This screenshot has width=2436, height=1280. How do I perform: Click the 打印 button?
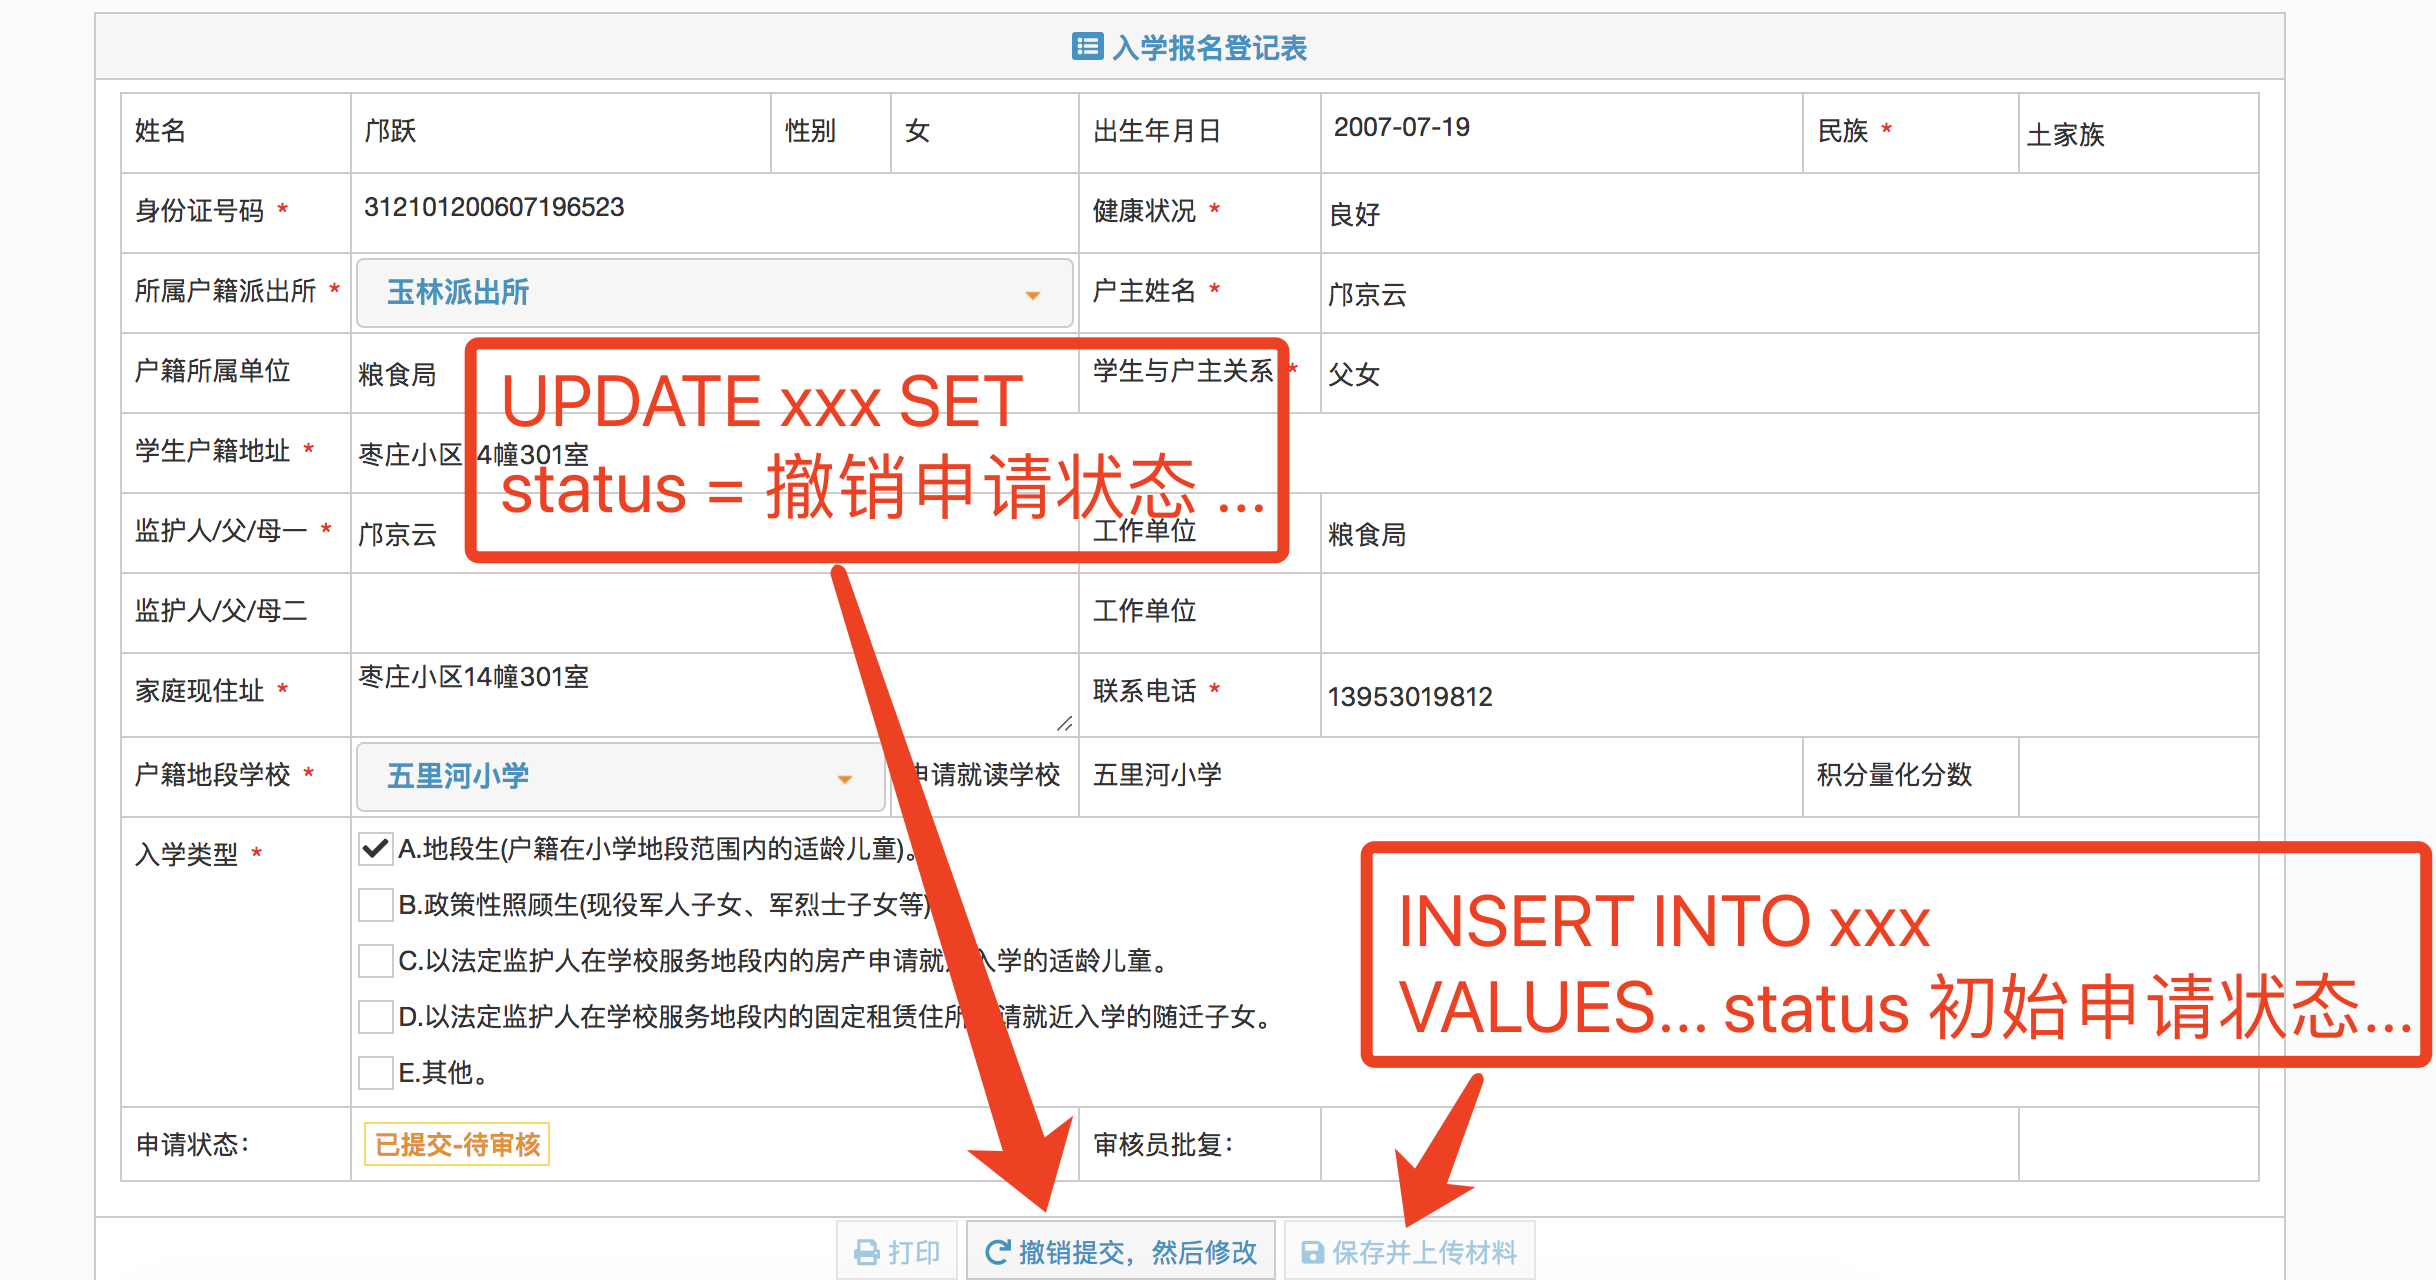tap(898, 1252)
